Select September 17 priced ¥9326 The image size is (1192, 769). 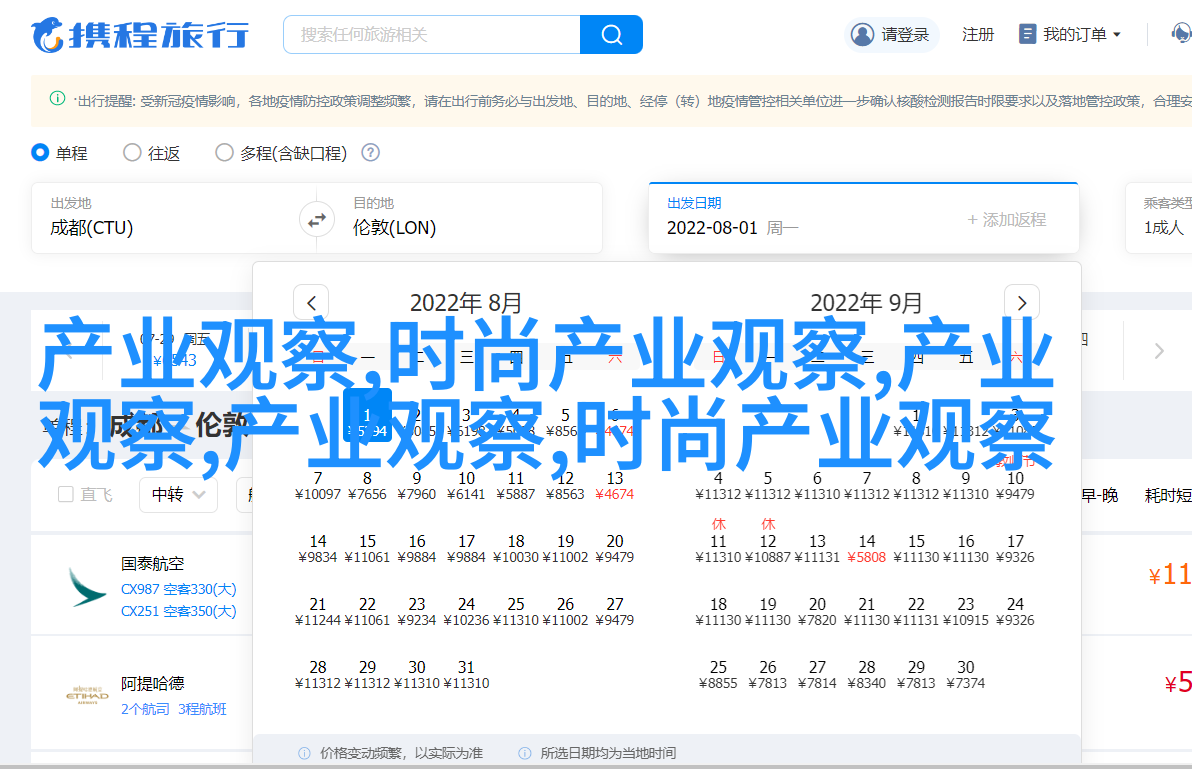click(x=1015, y=549)
